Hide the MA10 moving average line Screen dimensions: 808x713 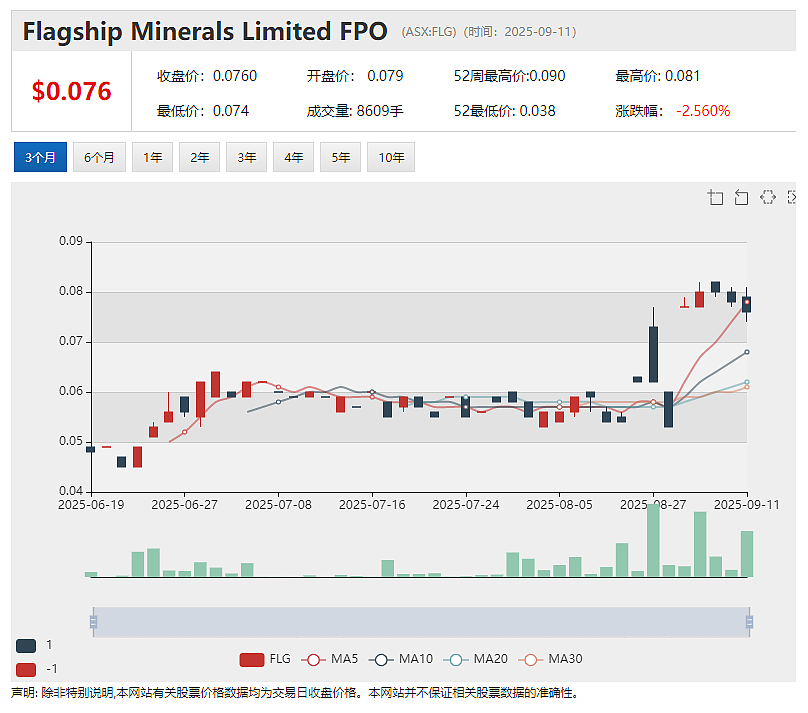(x=401, y=659)
